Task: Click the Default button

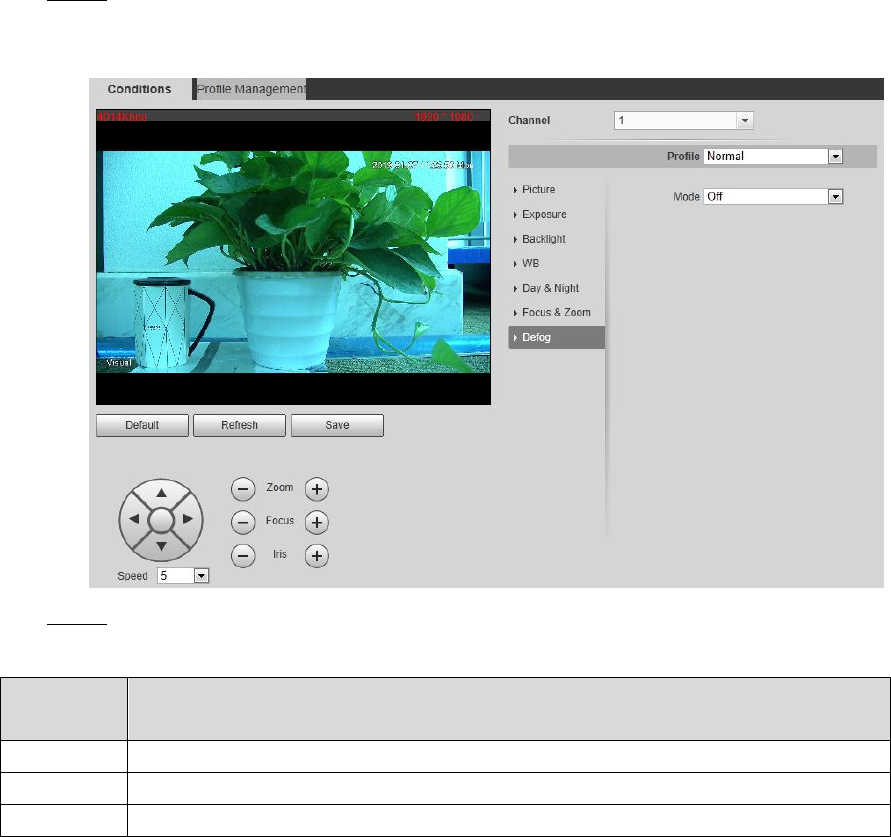Action: point(142,425)
